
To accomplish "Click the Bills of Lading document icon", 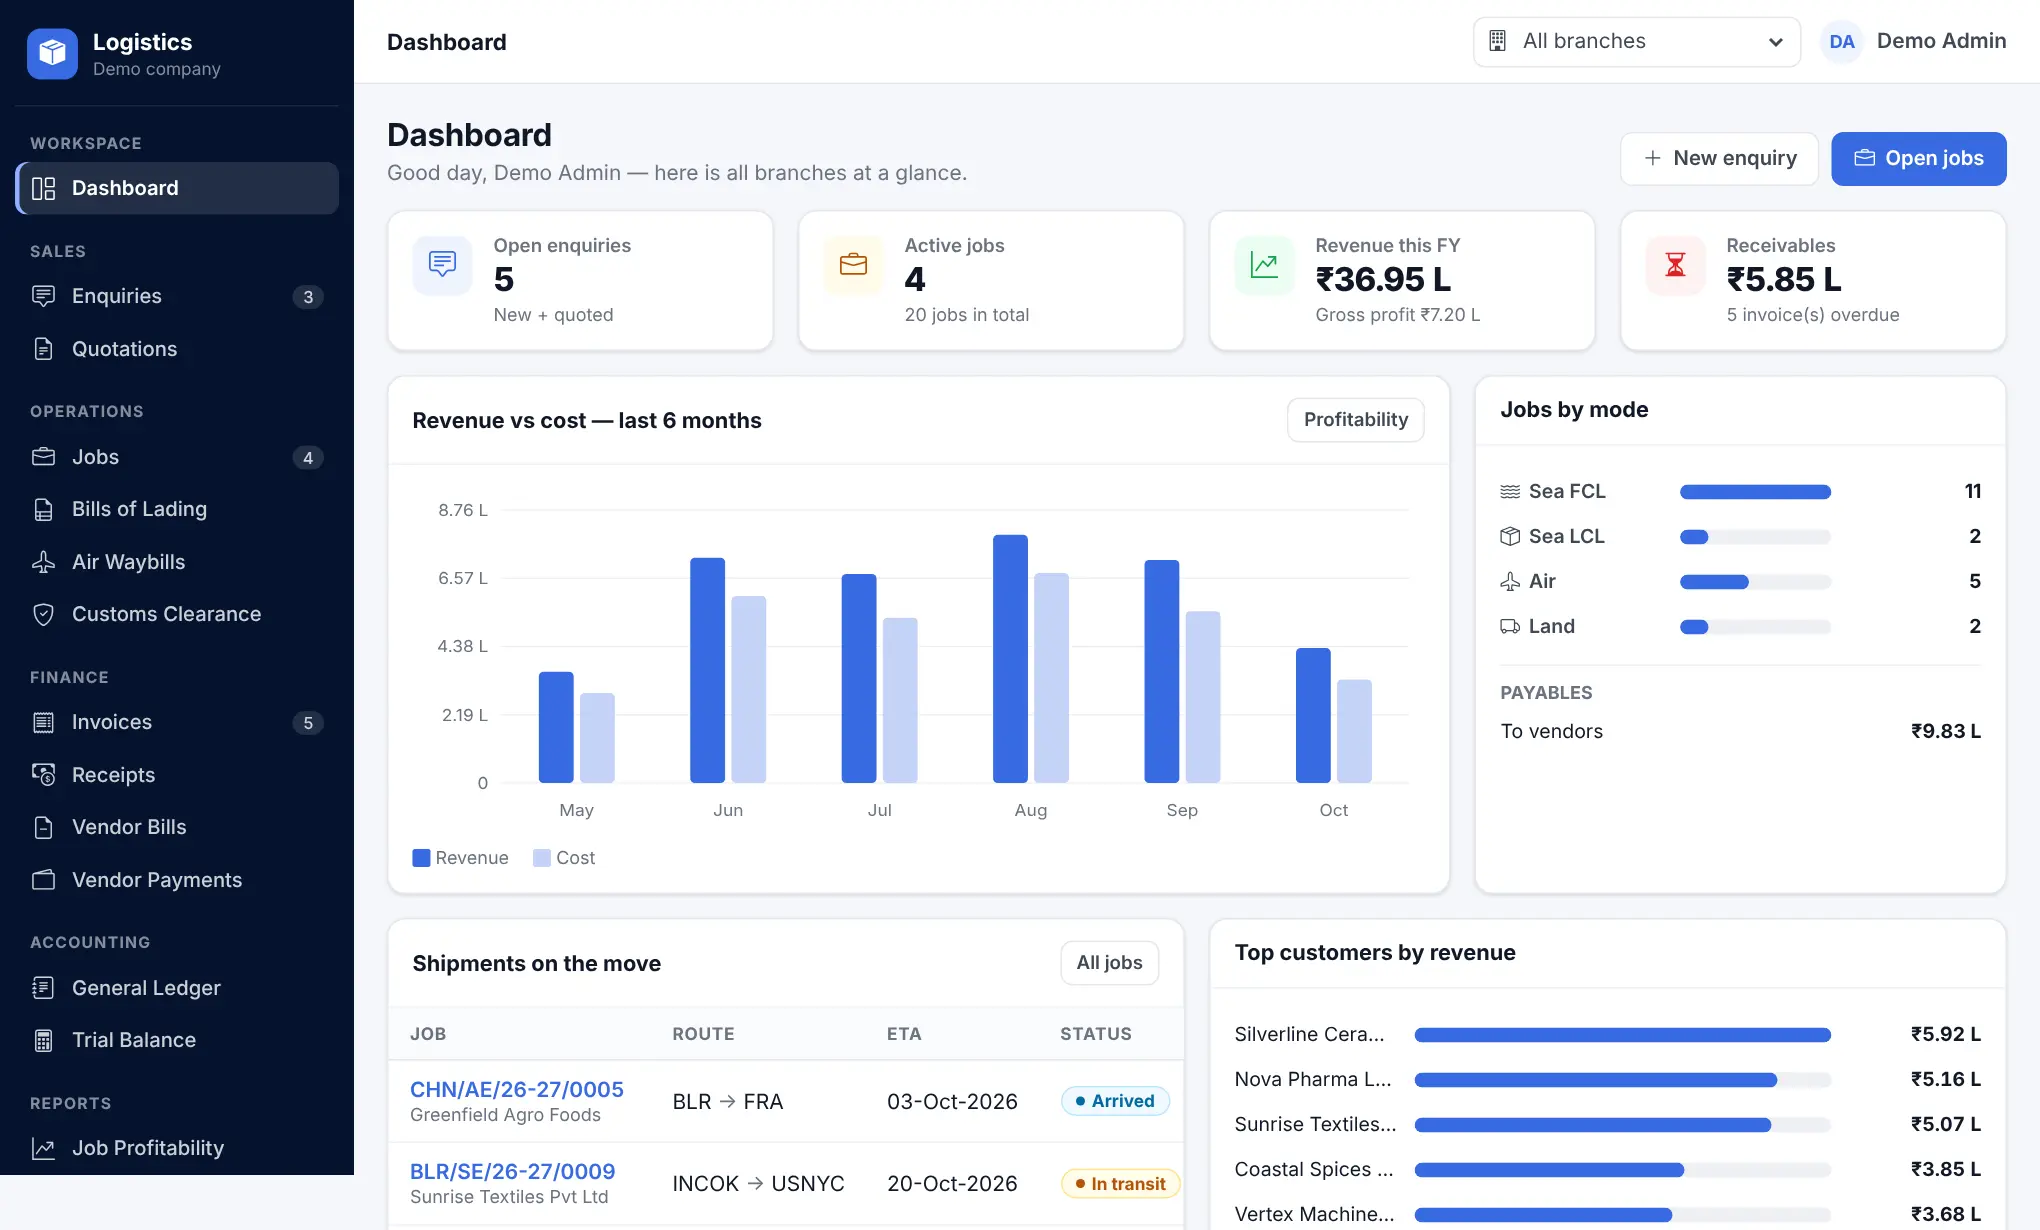I will tap(43, 509).
